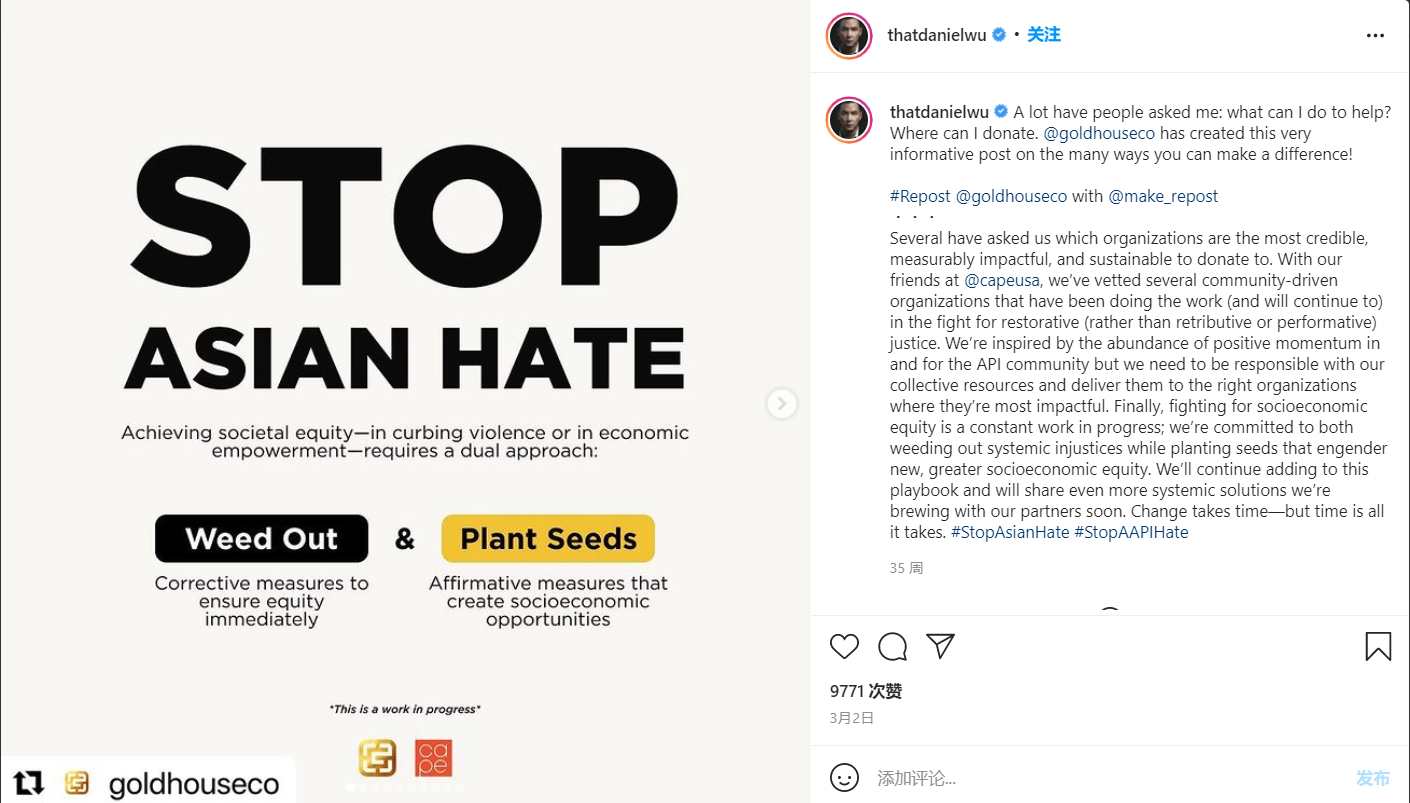Open comments via speech bubble icon
The height and width of the screenshot is (803, 1410).
[x=892, y=647]
